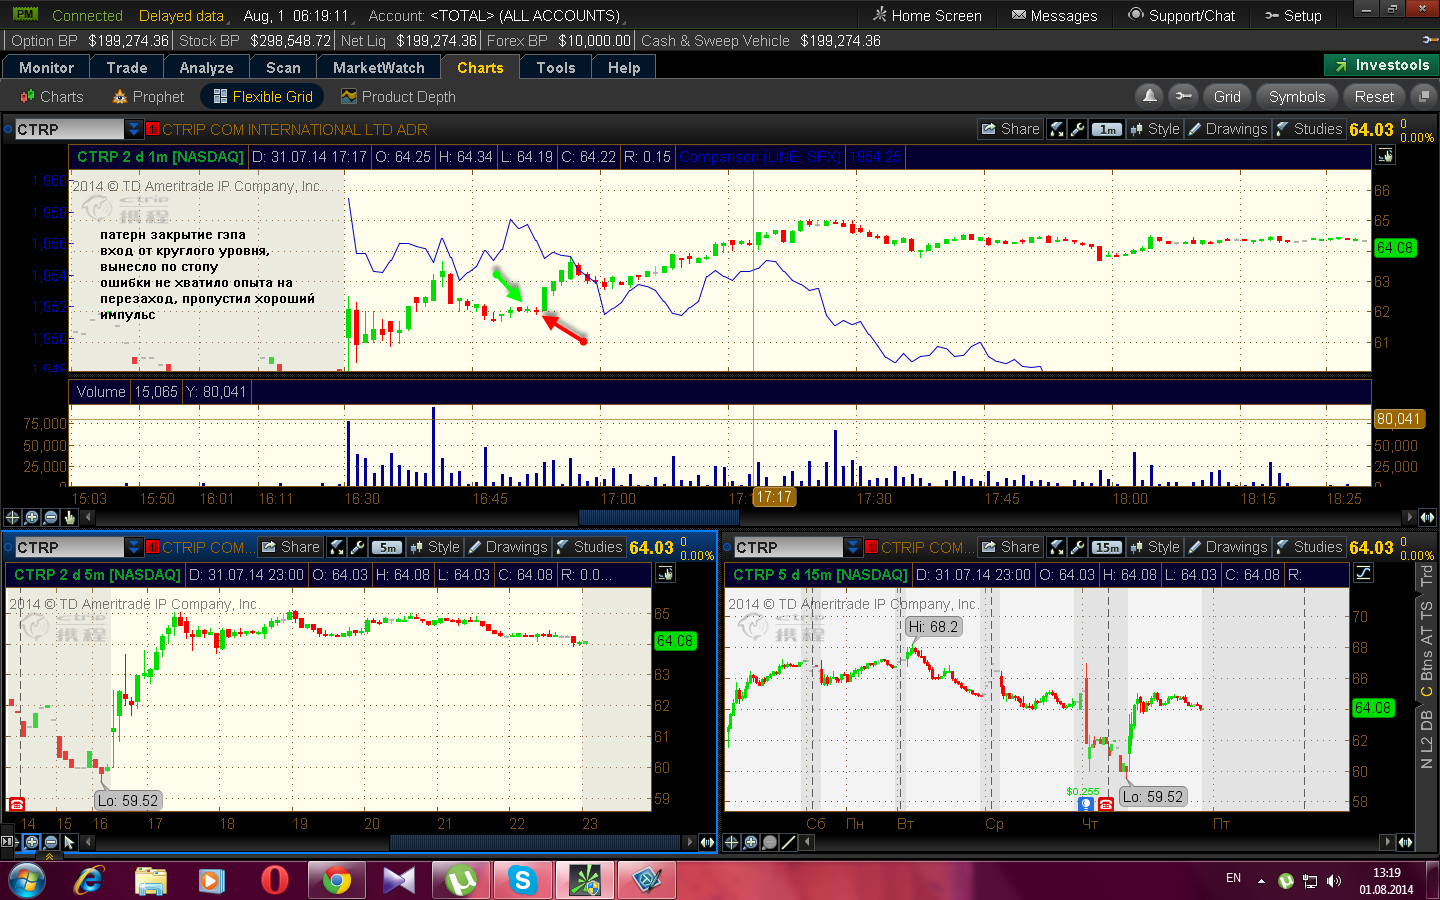Toggle the link color circle on 5m chart
The width and height of the screenshot is (1440, 900).
click(7, 547)
